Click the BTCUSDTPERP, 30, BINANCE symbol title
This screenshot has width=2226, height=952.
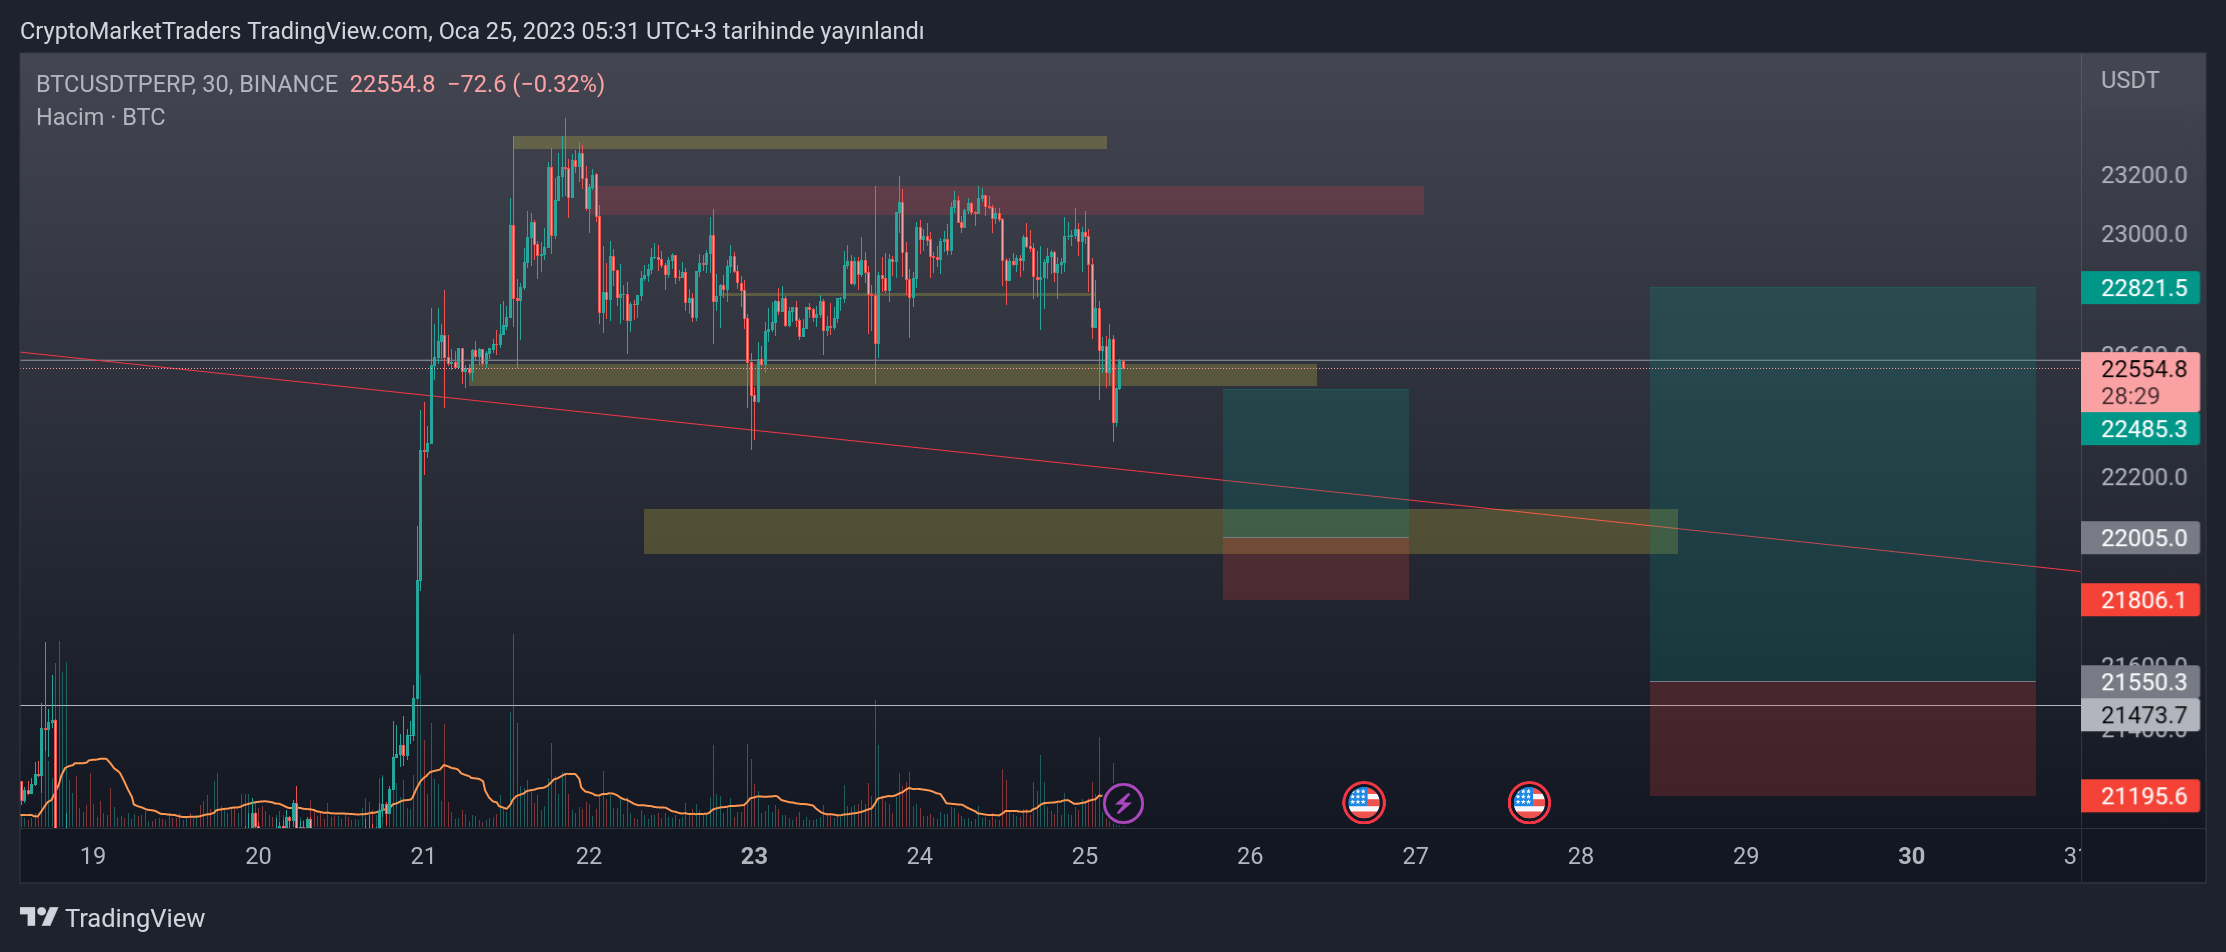click(x=187, y=84)
